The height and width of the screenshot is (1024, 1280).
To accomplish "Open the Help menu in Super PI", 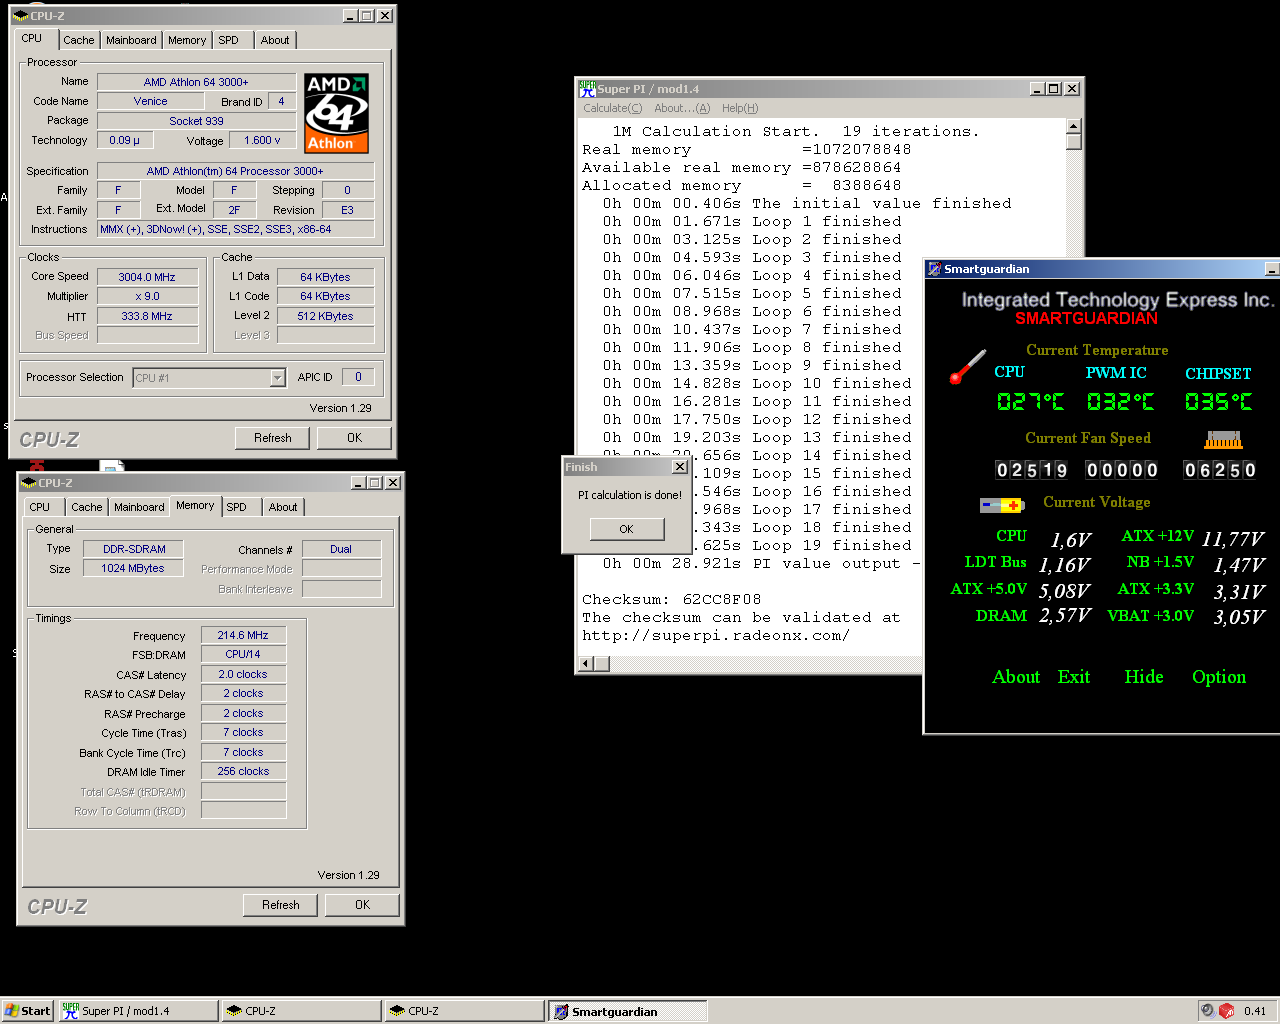I will [x=740, y=108].
